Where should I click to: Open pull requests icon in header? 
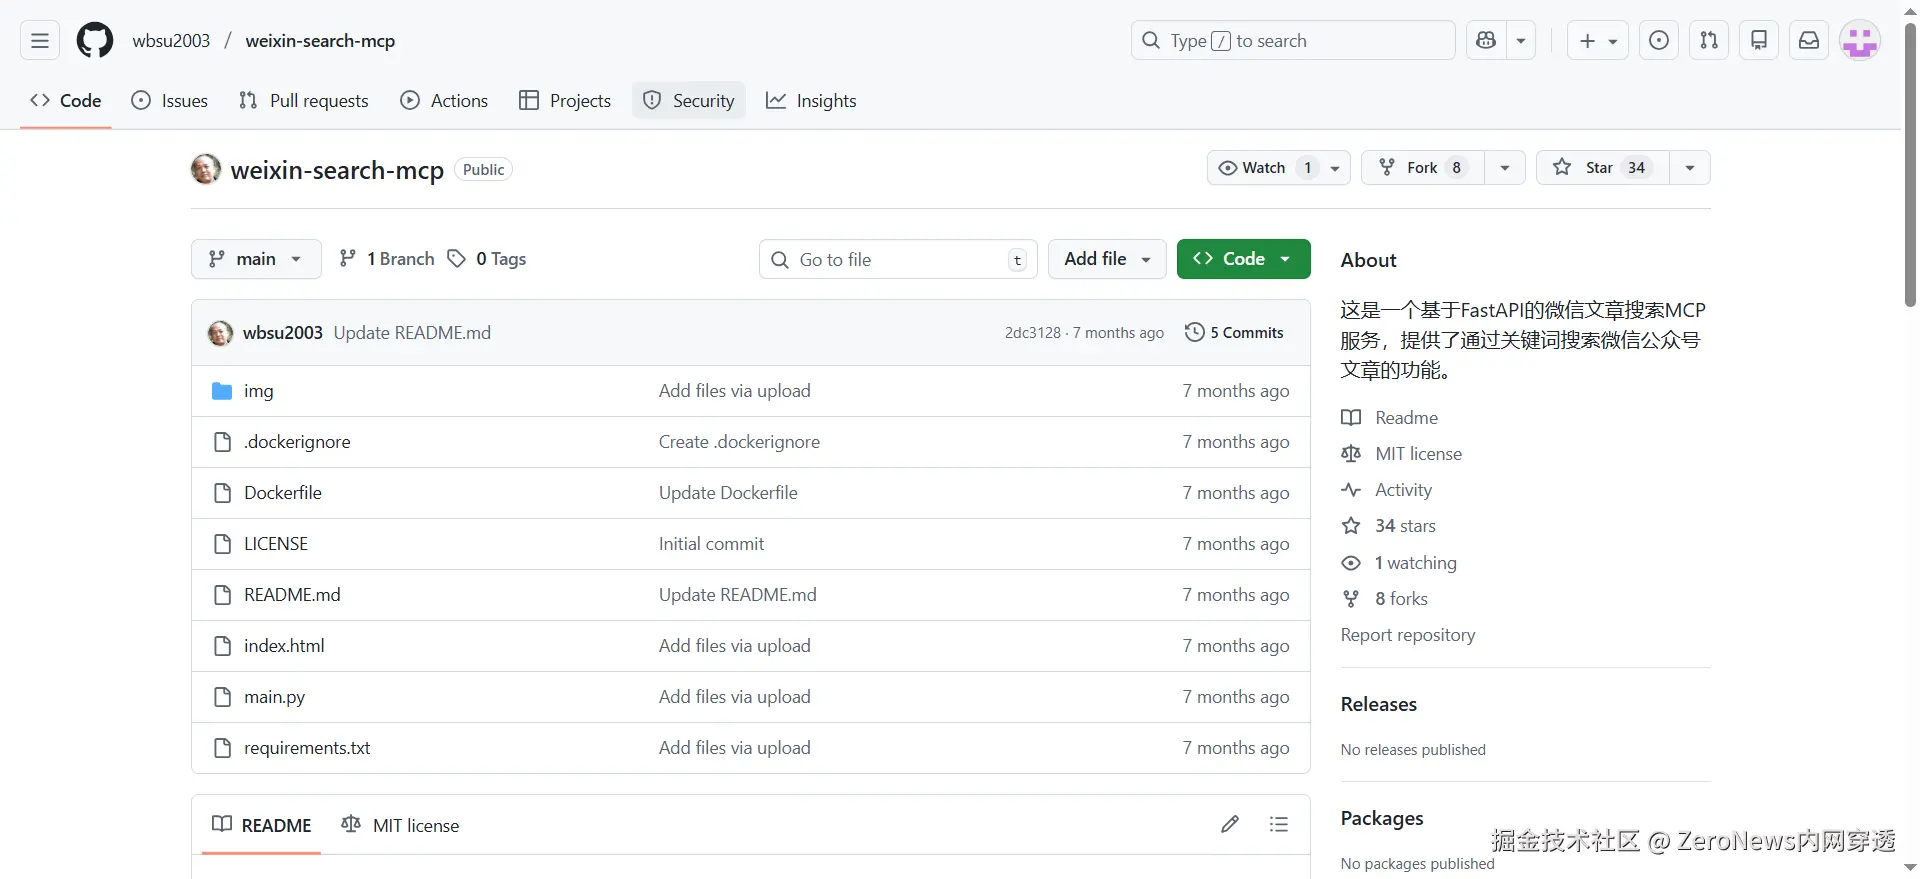click(x=1709, y=41)
